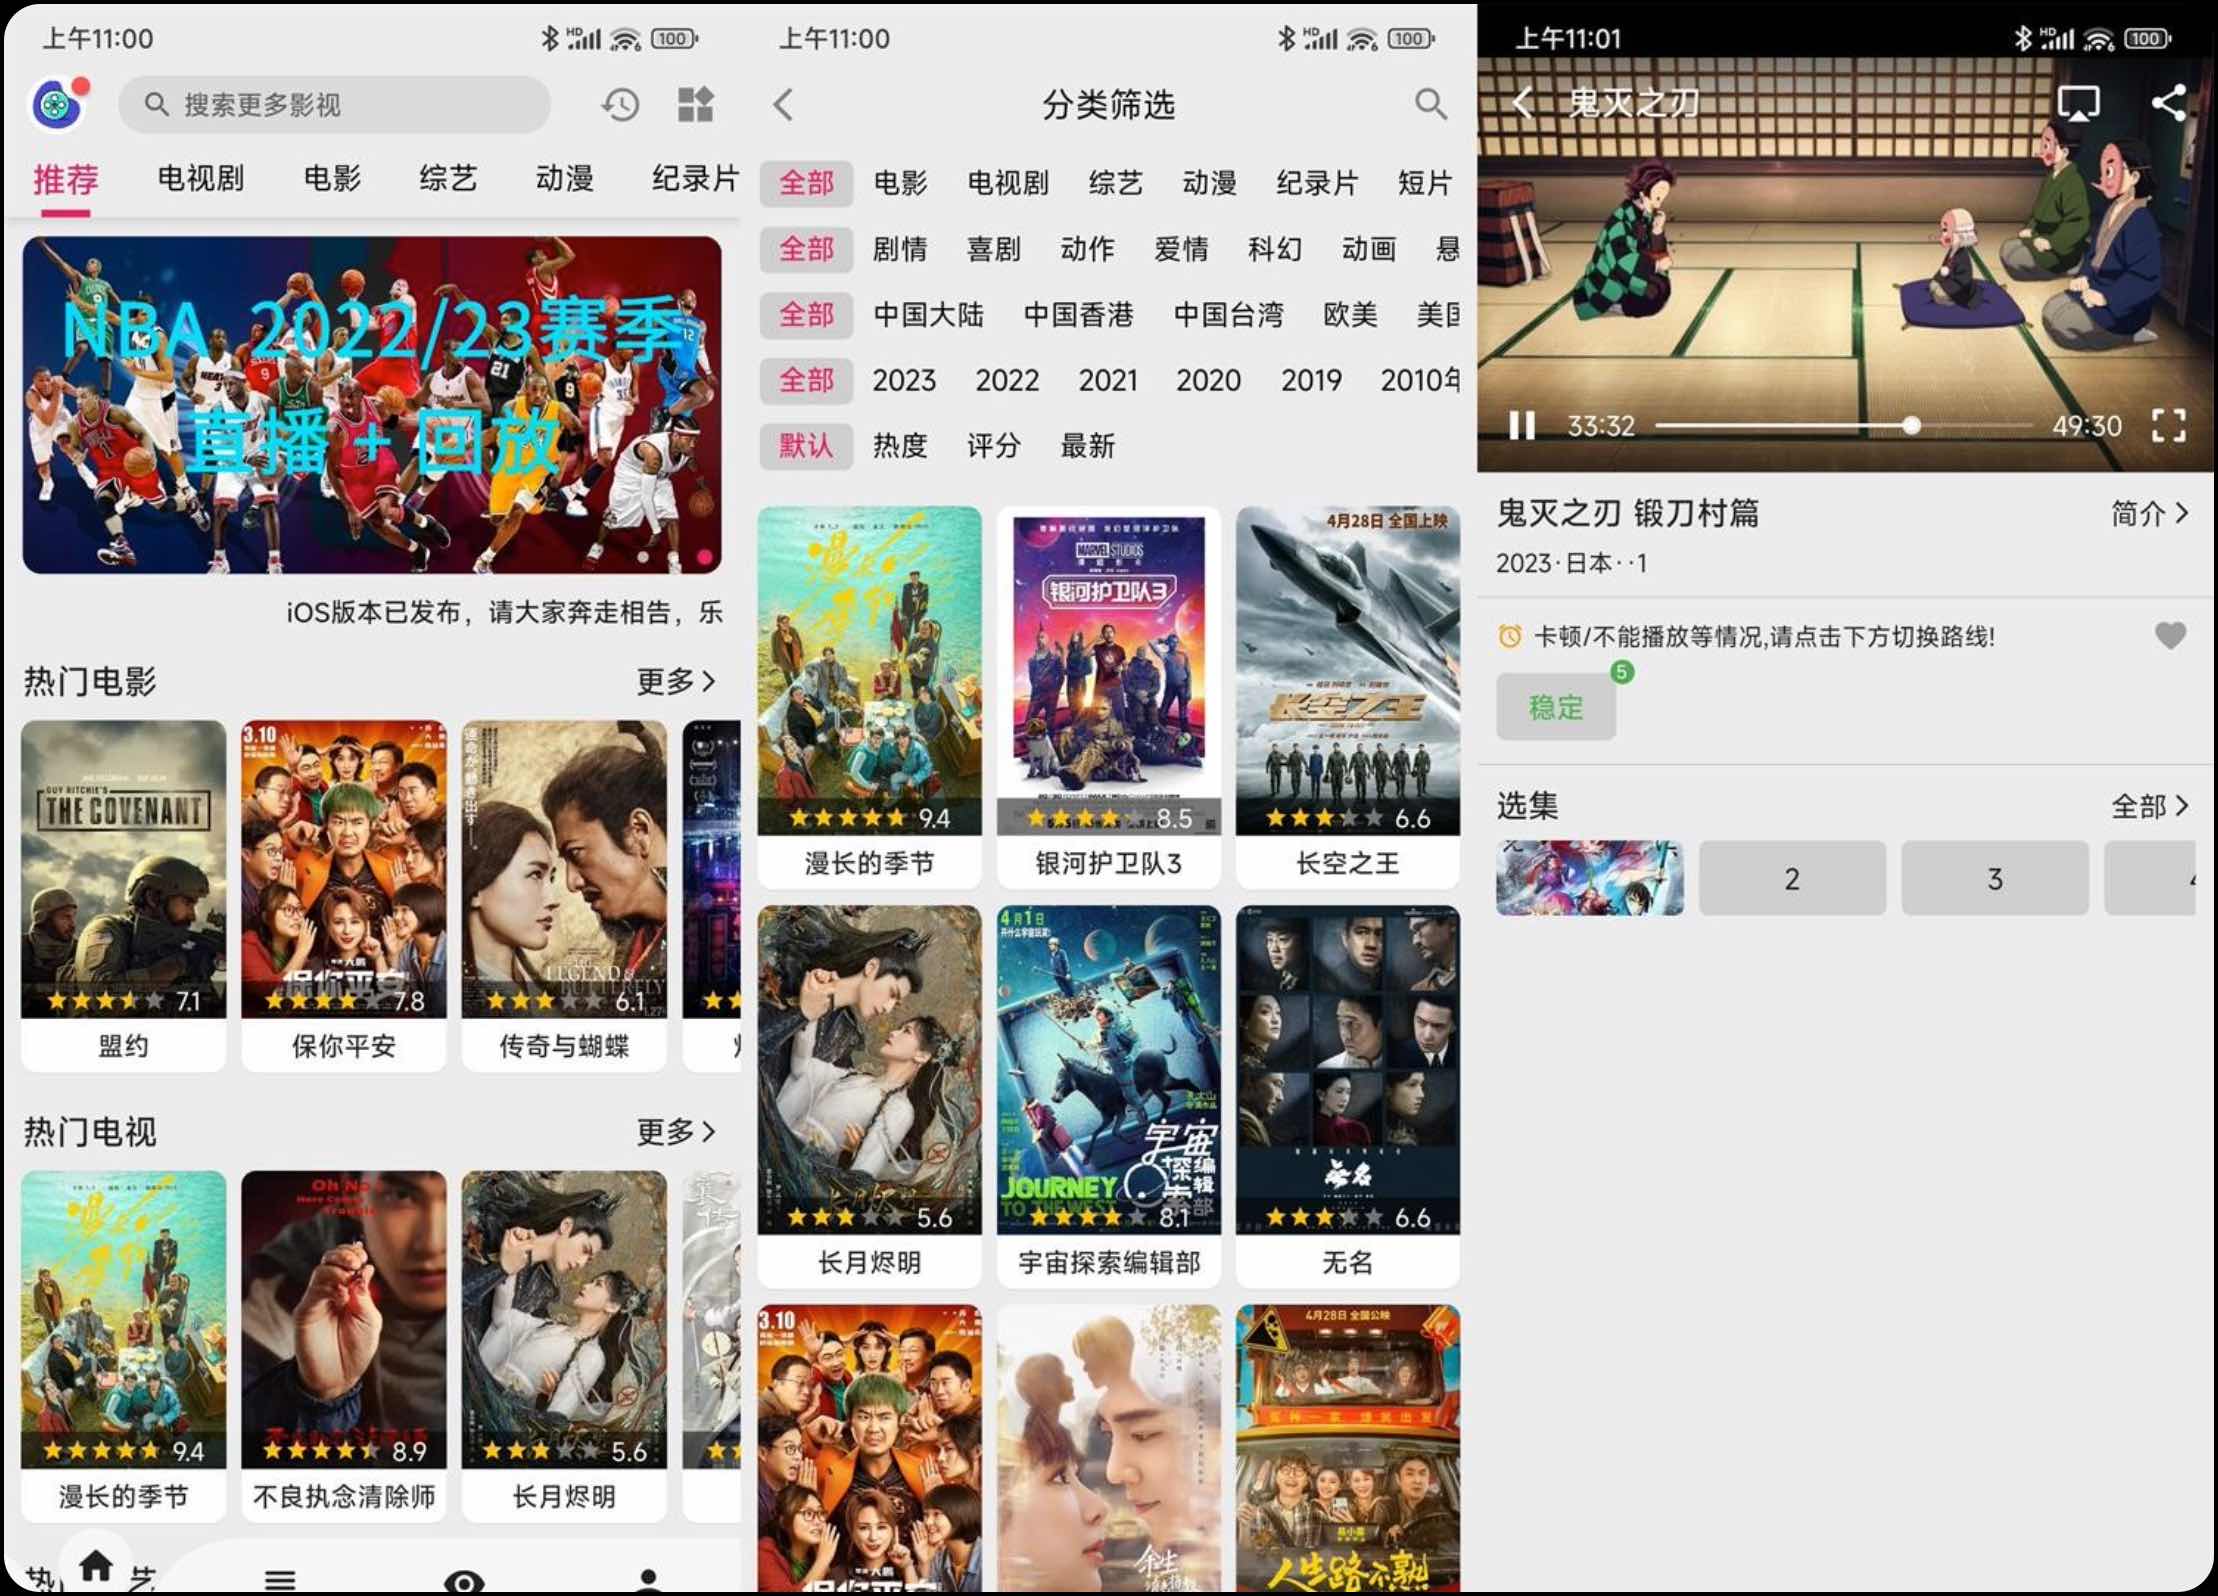Expand 全部 next to 选集
The height and width of the screenshot is (1596, 2218).
point(2149,806)
